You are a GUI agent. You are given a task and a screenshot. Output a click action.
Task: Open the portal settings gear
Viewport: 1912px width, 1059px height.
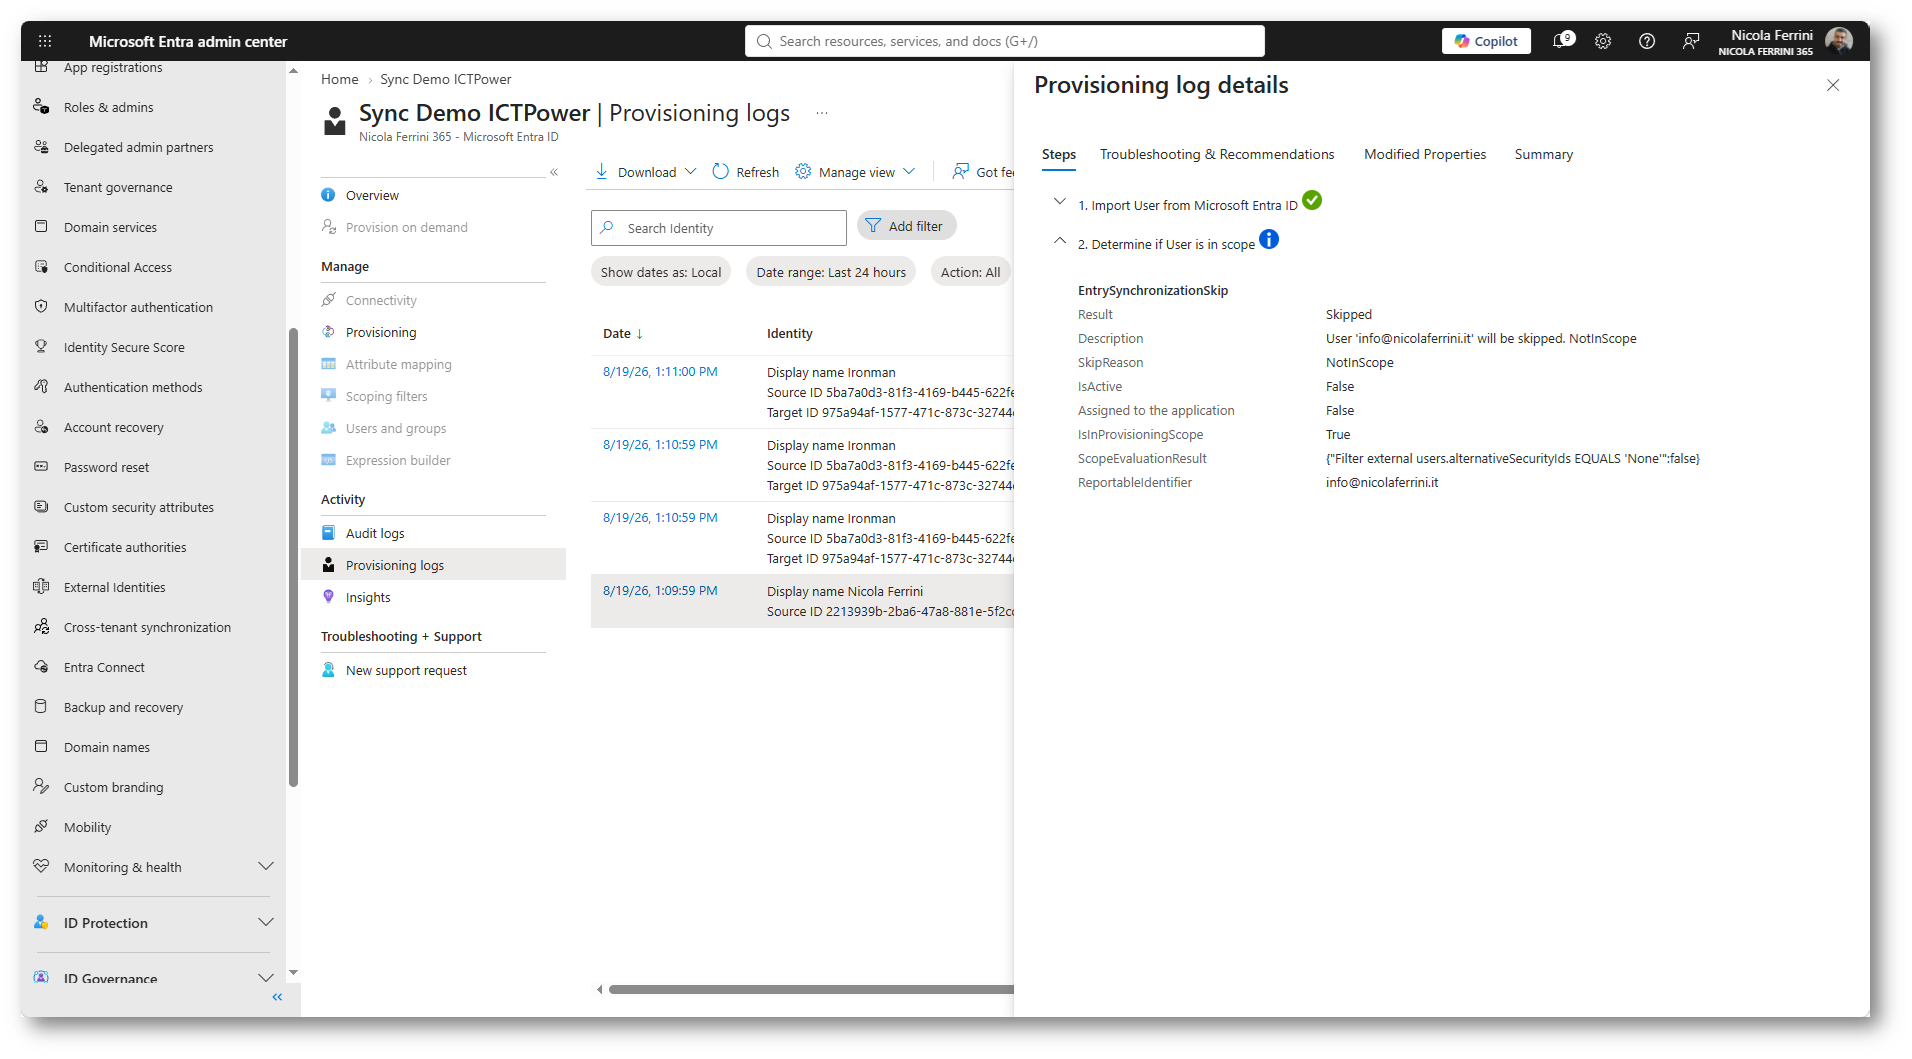pos(1603,41)
